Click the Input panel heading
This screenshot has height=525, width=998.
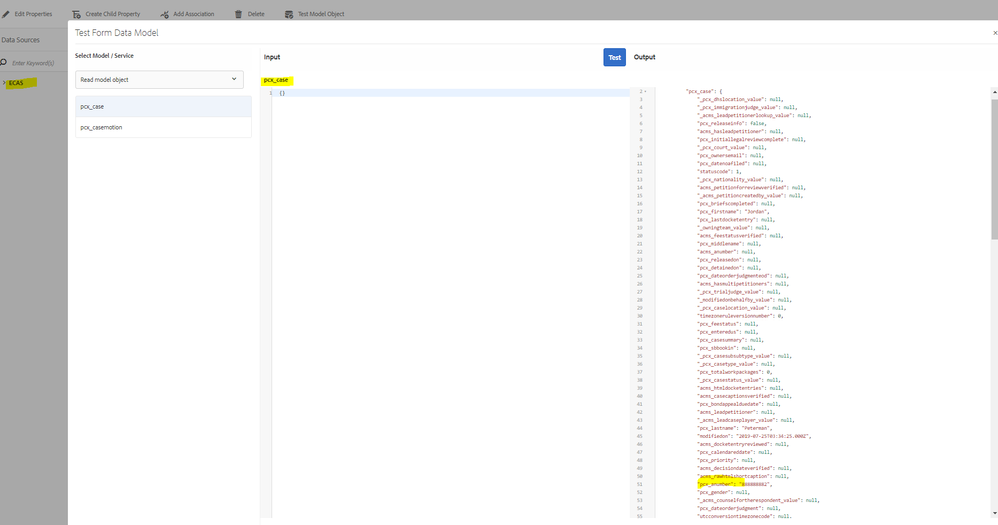[272, 57]
